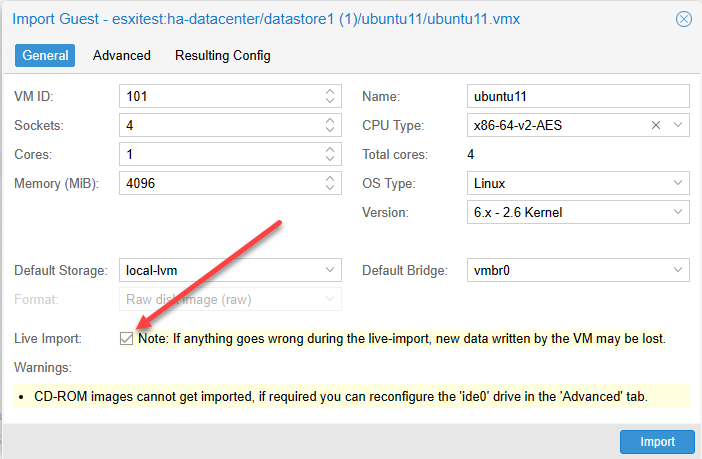Screen dimensions: 702x459
Task: Decrease the Sockets count
Action: 331,130
